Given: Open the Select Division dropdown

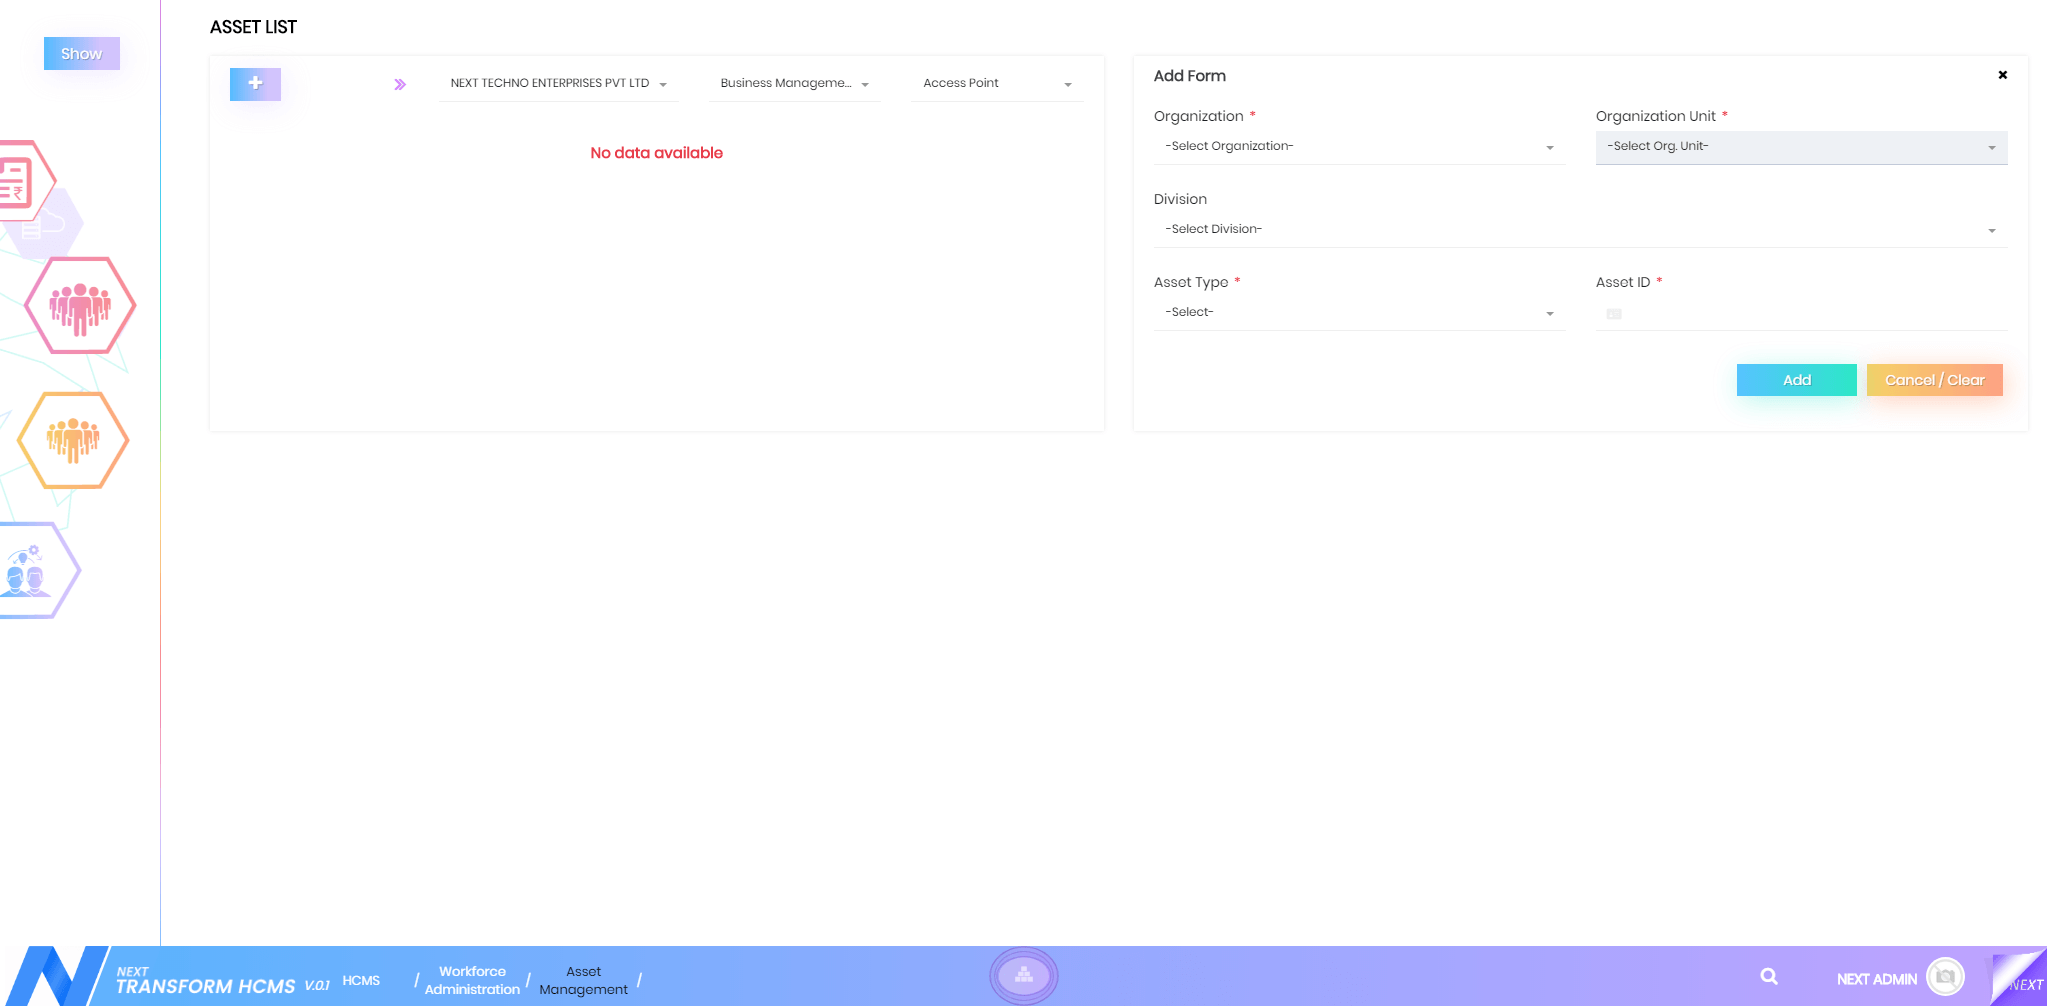Looking at the screenshot, I should [x=1579, y=230].
